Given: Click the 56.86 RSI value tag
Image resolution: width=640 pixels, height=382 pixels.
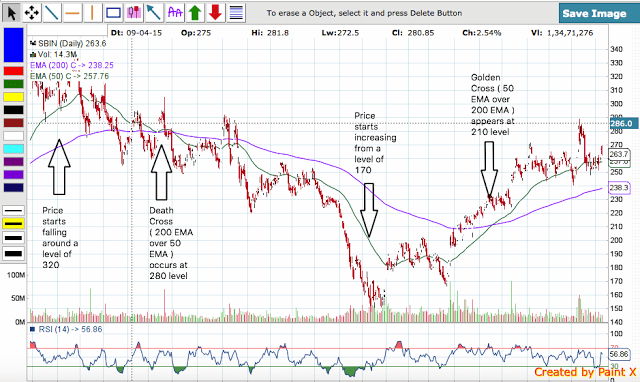Looking at the screenshot, I should click(619, 354).
